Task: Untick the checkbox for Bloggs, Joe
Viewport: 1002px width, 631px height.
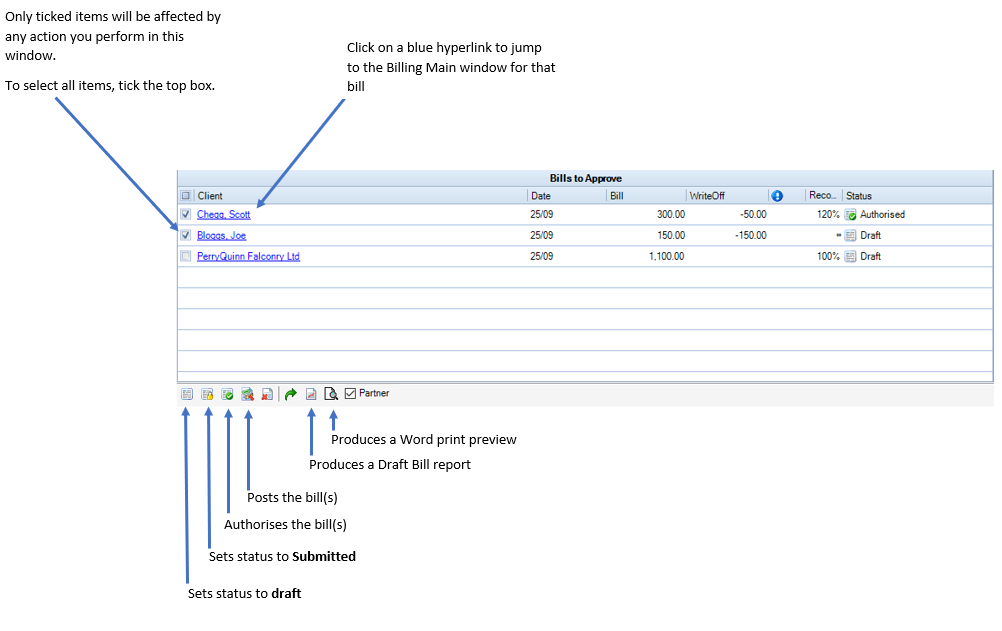Action: coord(186,235)
